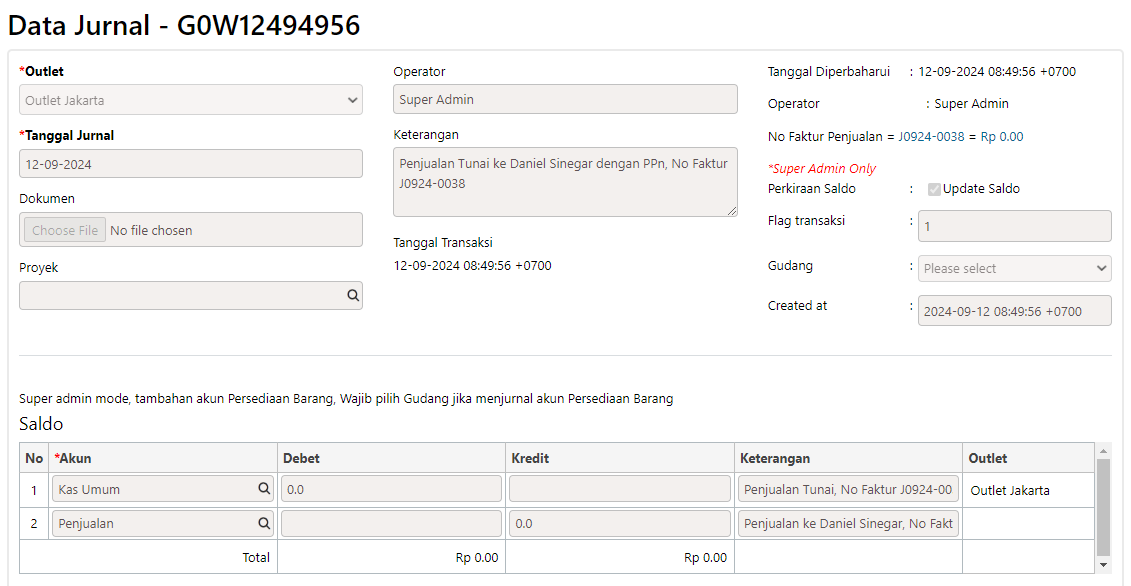Viewport: 1131px width, 586px height.
Task: Click the Choose File button
Action: tap(65, 230)
